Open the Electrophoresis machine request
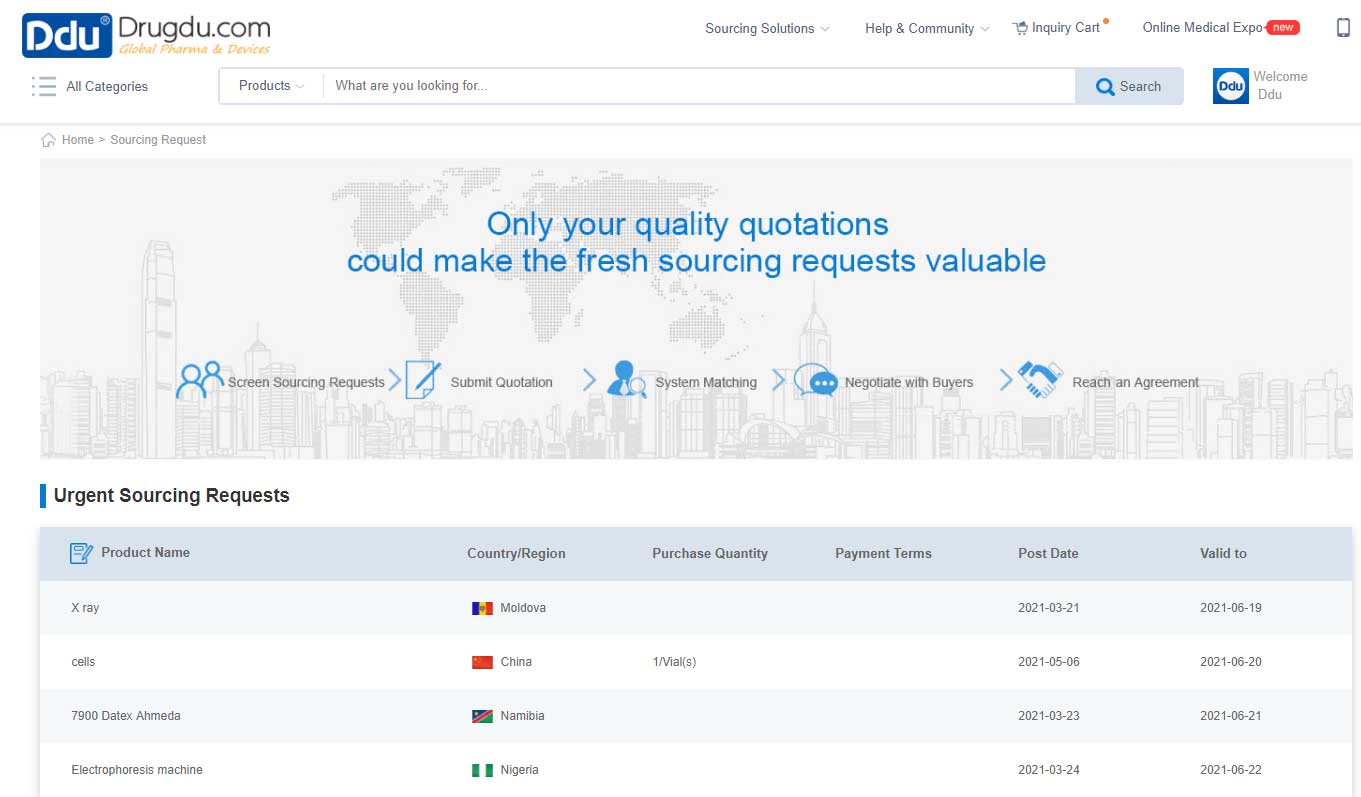This screenshot has height=797, width=1361. click(x=137, y=770)
